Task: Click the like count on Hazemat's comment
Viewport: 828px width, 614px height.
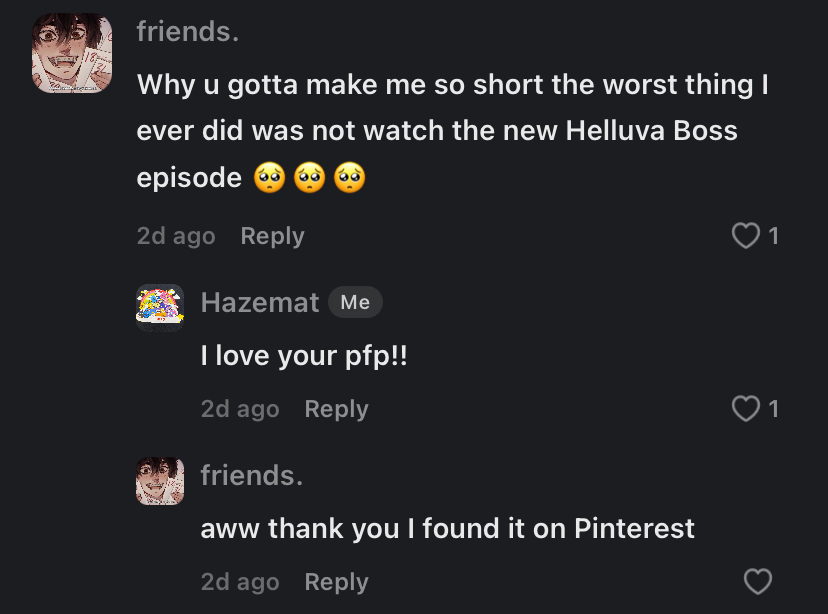Action: (773, 409)
